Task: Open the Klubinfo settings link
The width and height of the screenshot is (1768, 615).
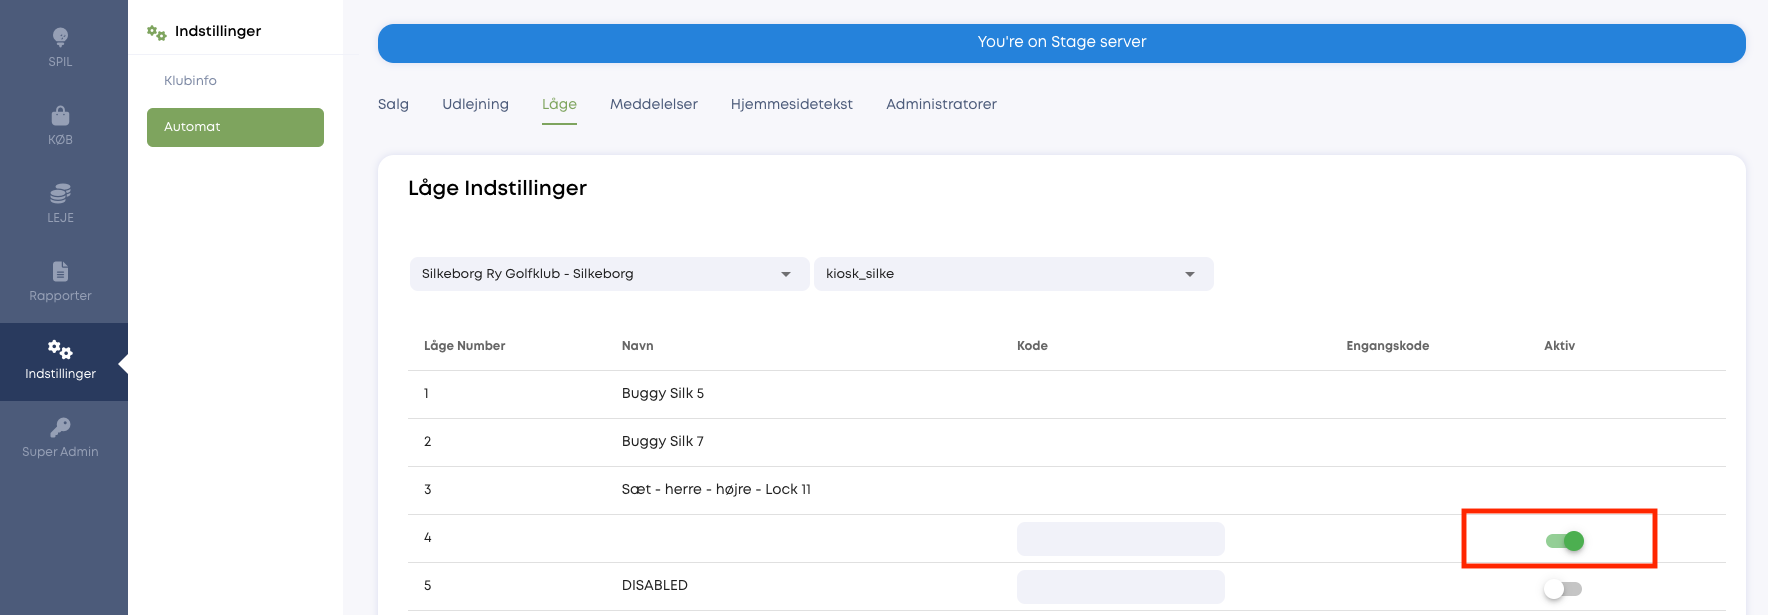Action: 190,80
